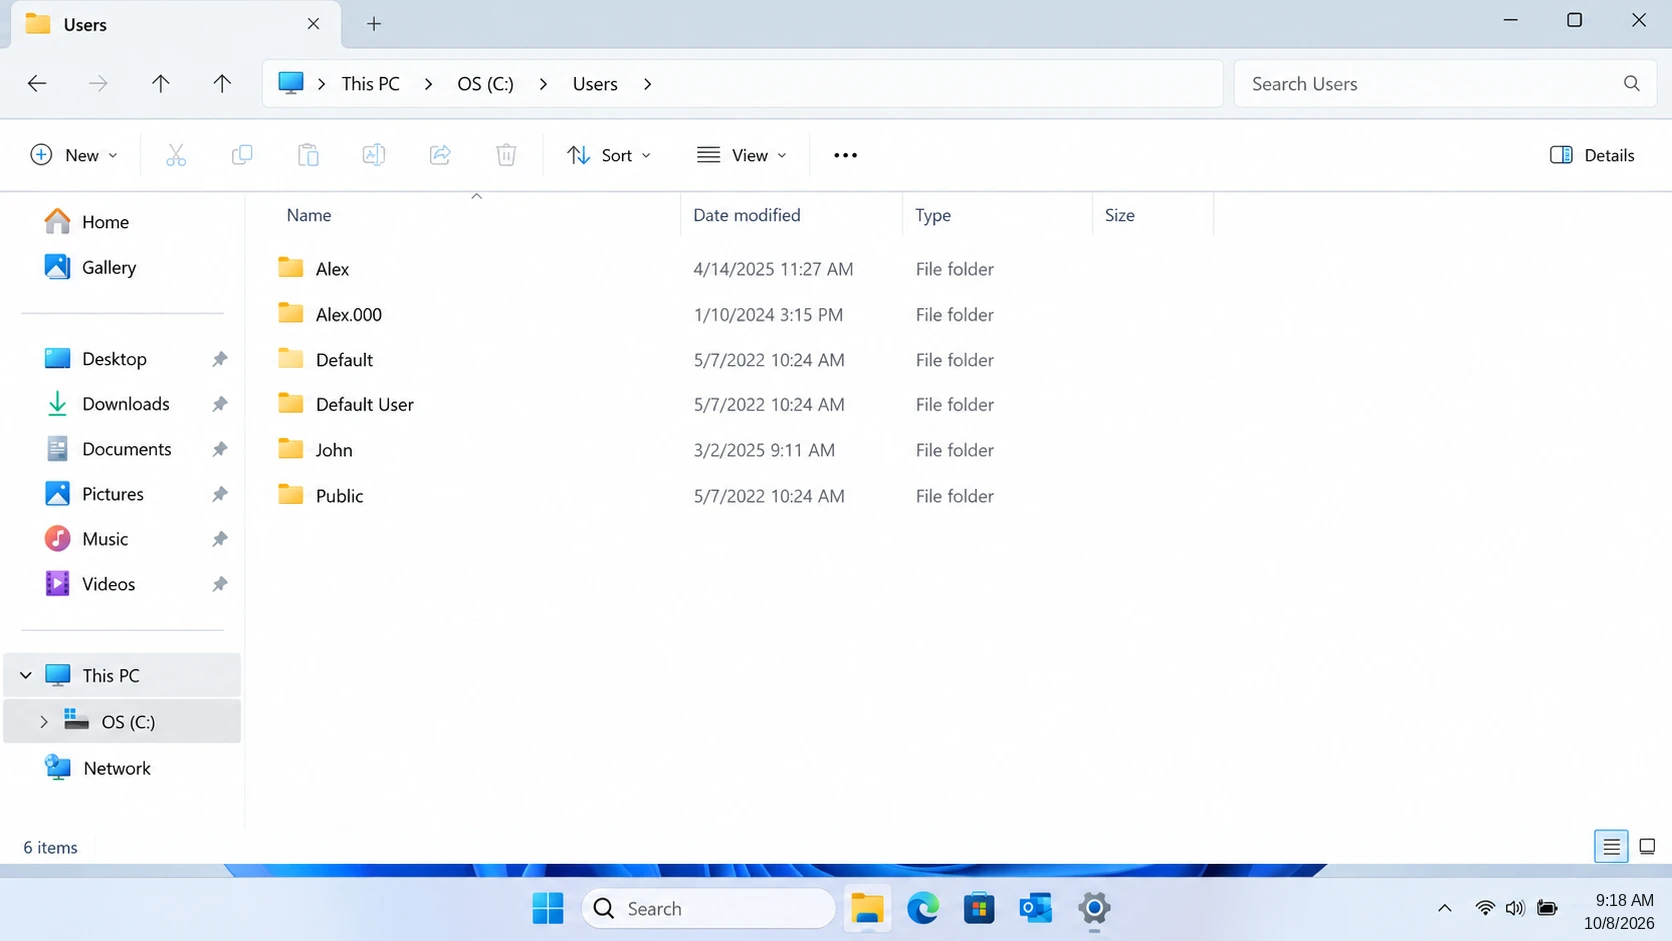Click the Cut scissors icon
Image resolution: width=1672 pixels, height=941 pixels.
click(176, 155)
